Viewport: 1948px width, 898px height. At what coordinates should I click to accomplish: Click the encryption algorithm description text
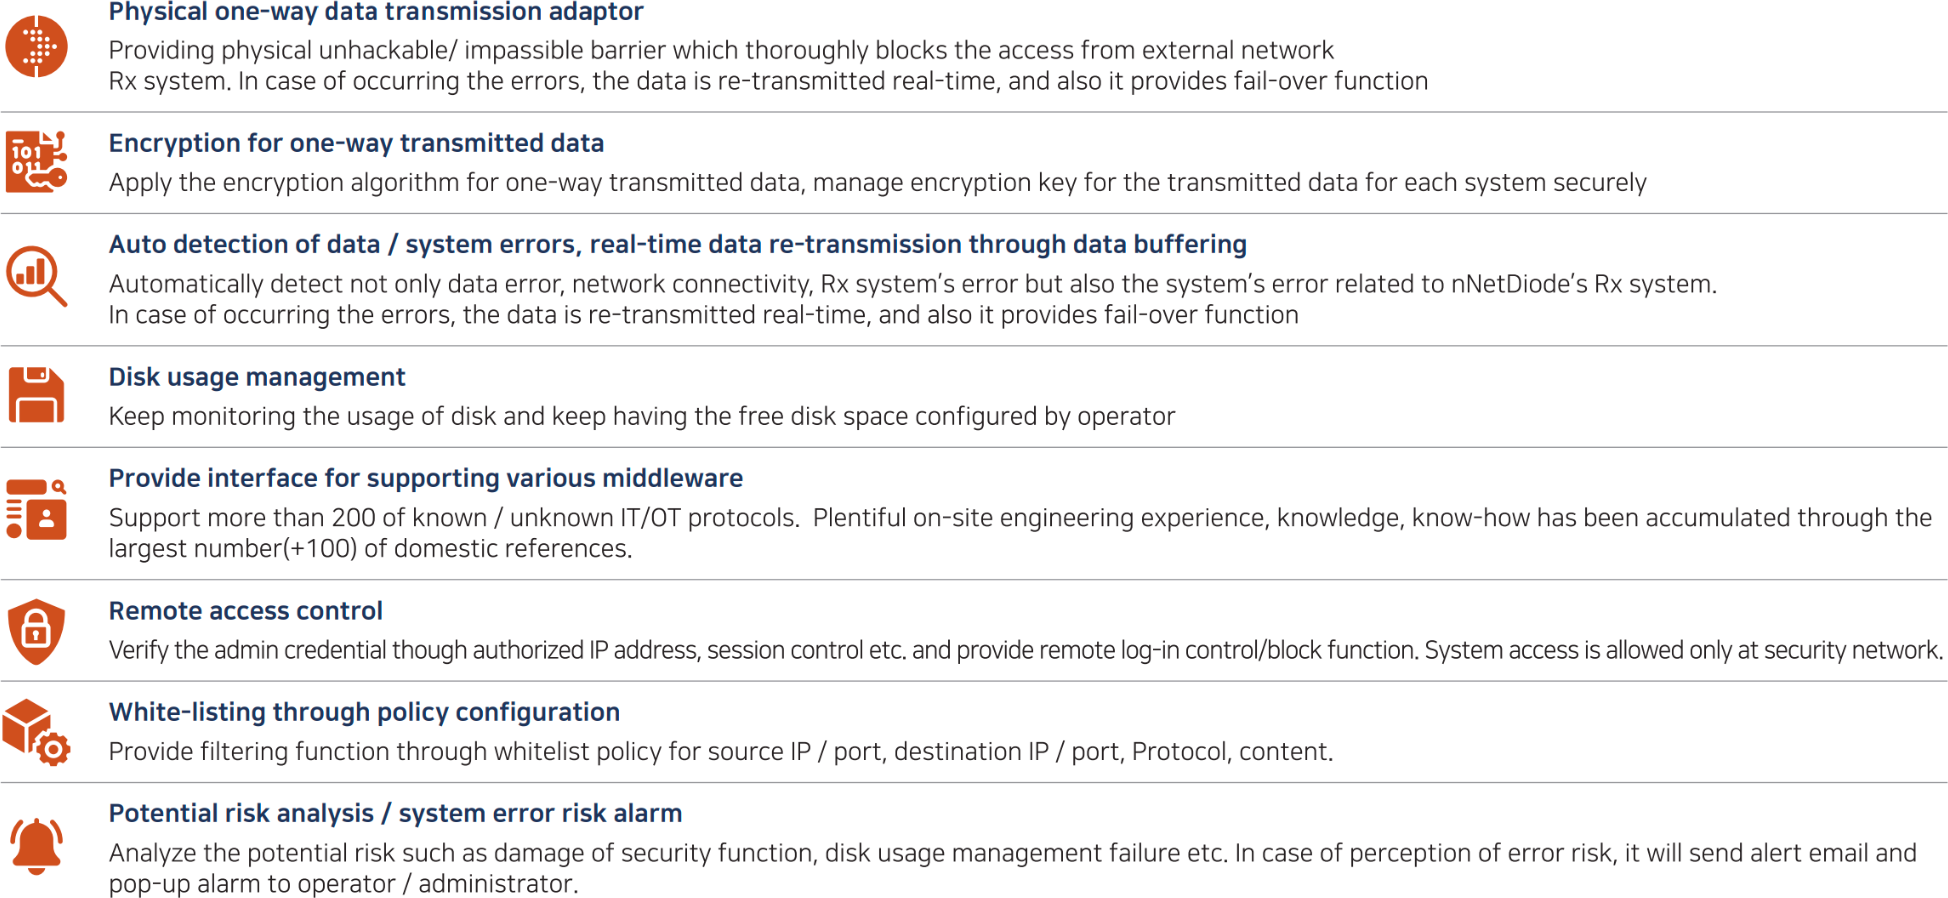click(x=878, y=183)
